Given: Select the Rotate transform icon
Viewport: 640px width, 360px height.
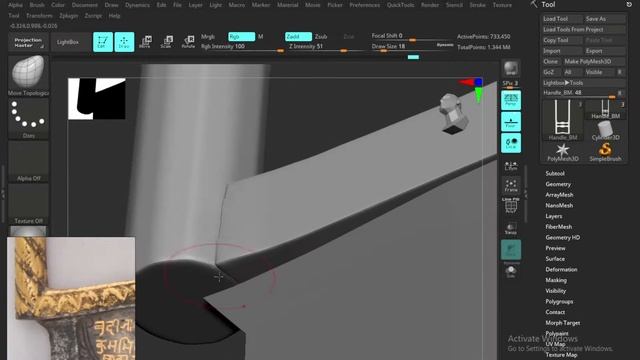Looking at the screenshot, I should 188,42.
